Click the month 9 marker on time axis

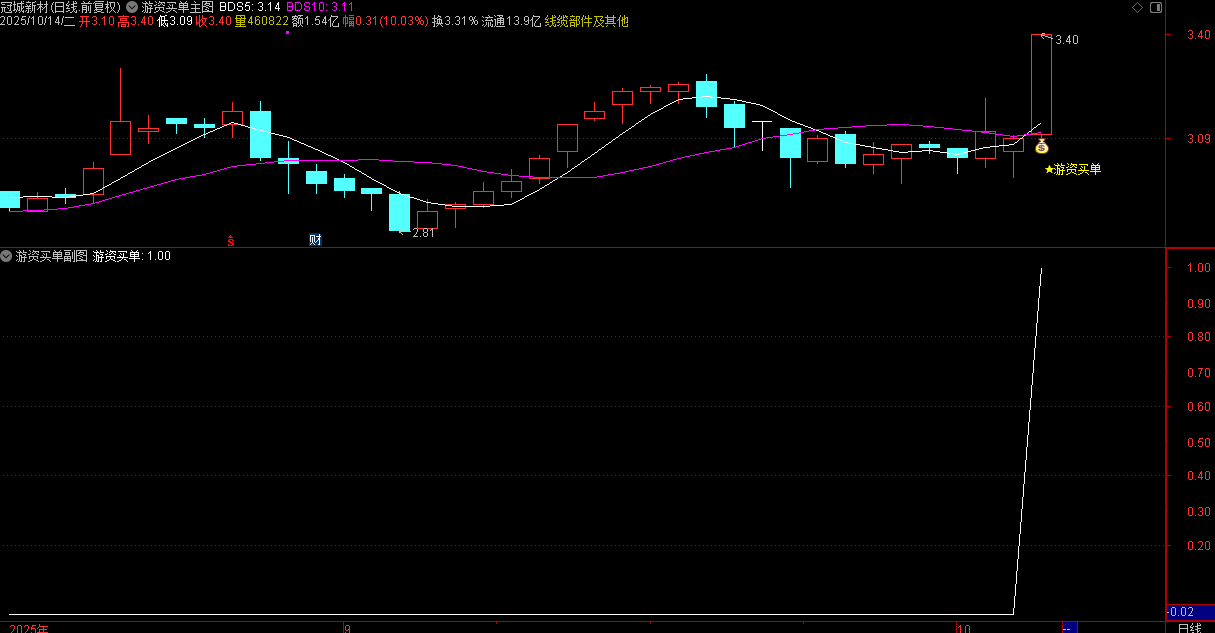[348, 628]
